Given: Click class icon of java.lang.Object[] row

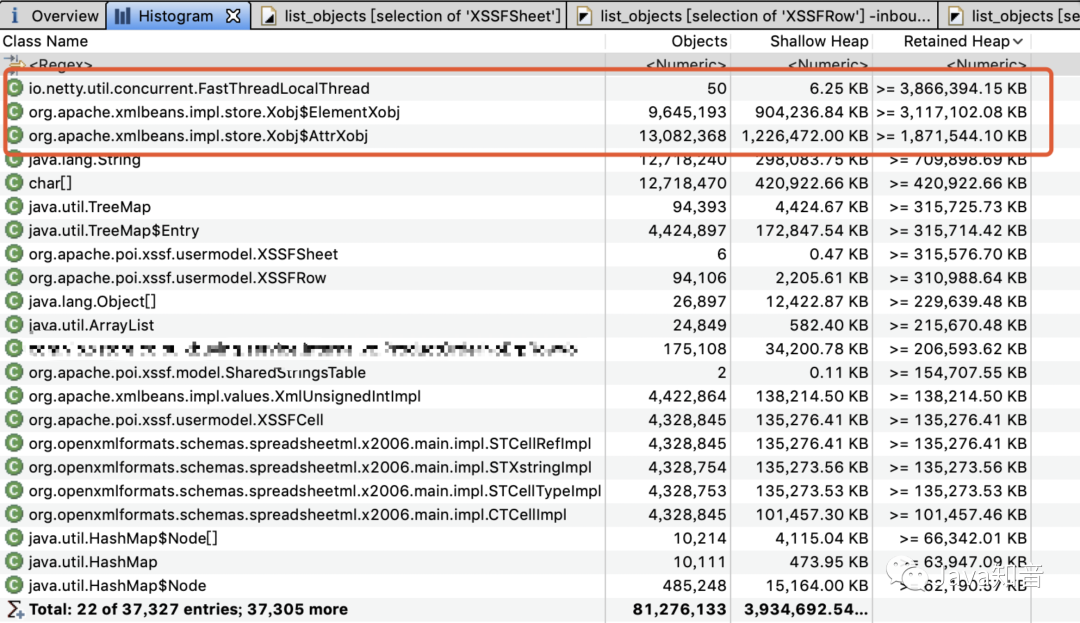Looking at the screenshot, I should point(14,302).
